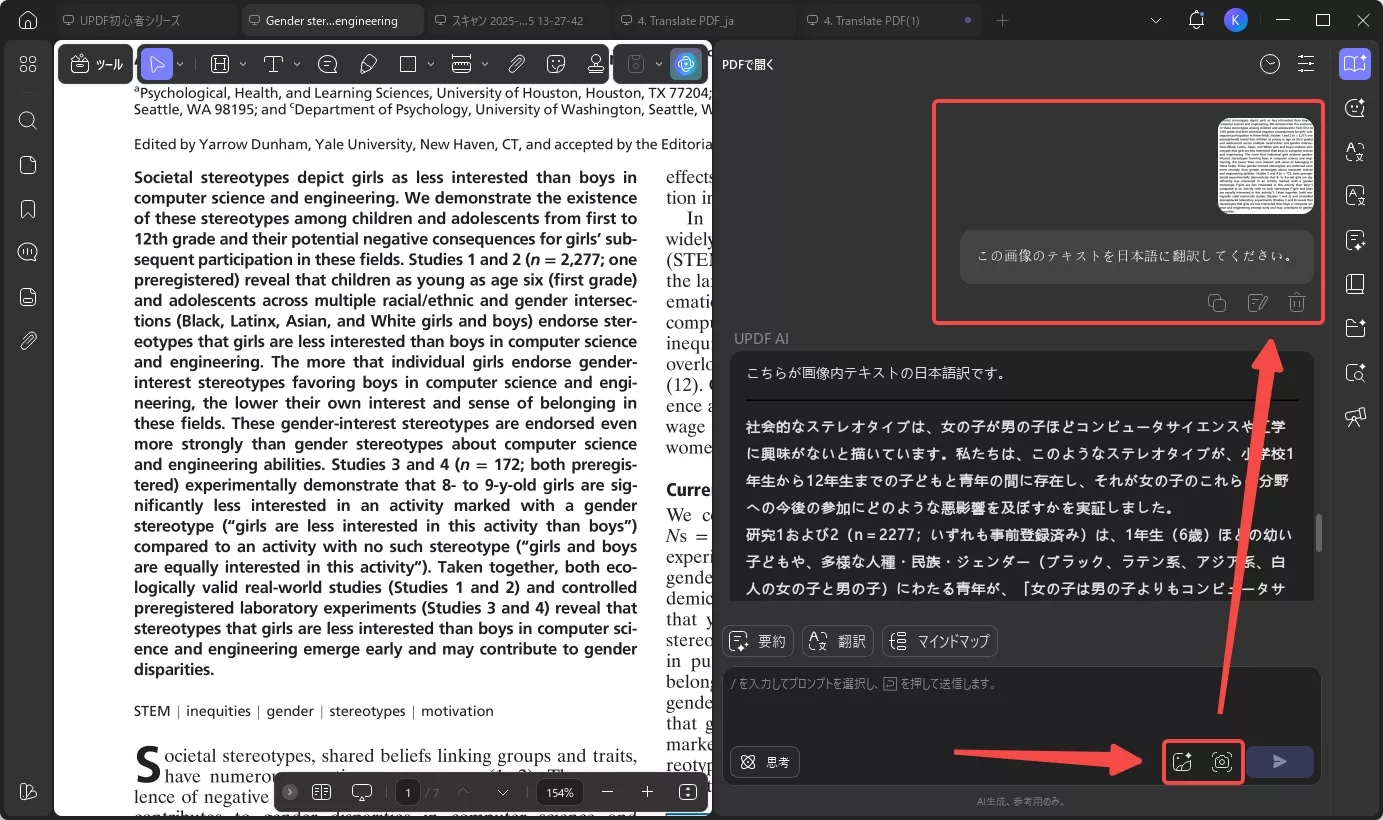Open the comments panel from the left sidebar

pos(27,252)
